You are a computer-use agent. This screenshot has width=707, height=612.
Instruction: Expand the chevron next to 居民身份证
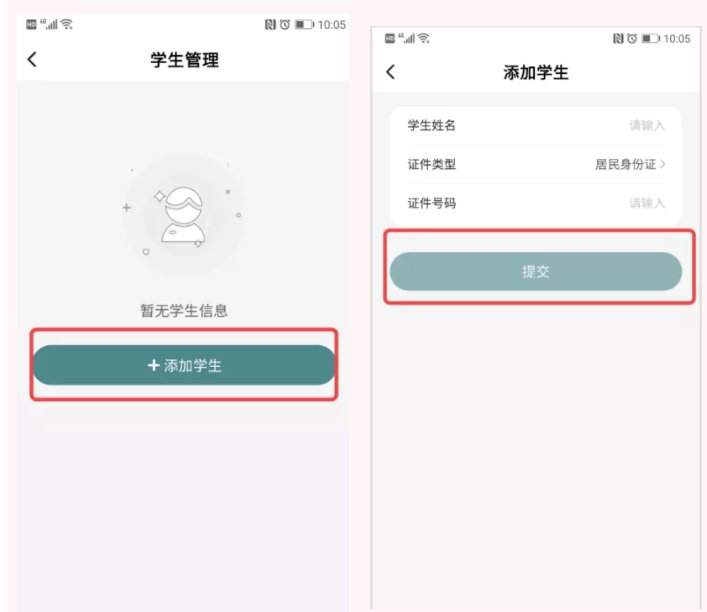pyautogui.click(x=662, y=164)
